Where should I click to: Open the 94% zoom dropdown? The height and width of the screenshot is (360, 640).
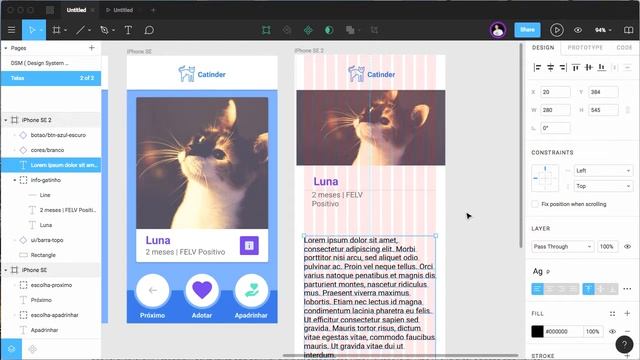(603, 30)
